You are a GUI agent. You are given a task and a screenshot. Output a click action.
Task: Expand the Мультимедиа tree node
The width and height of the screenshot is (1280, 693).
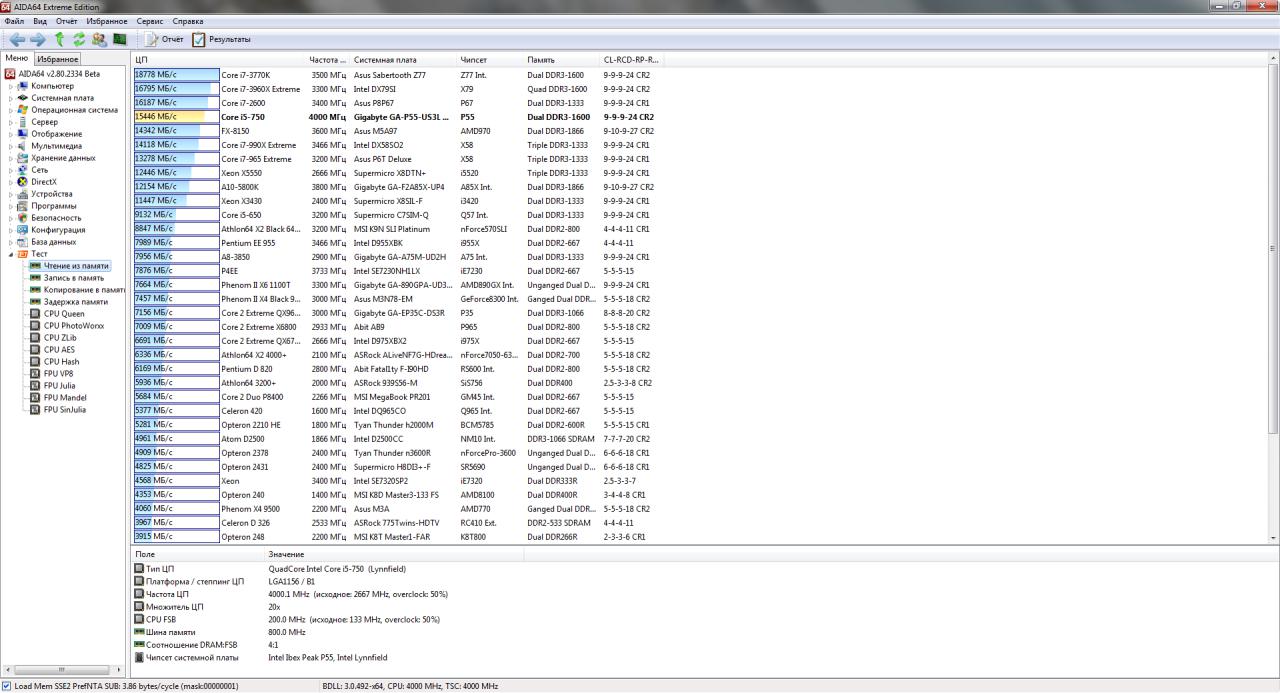tap(12, 146)
